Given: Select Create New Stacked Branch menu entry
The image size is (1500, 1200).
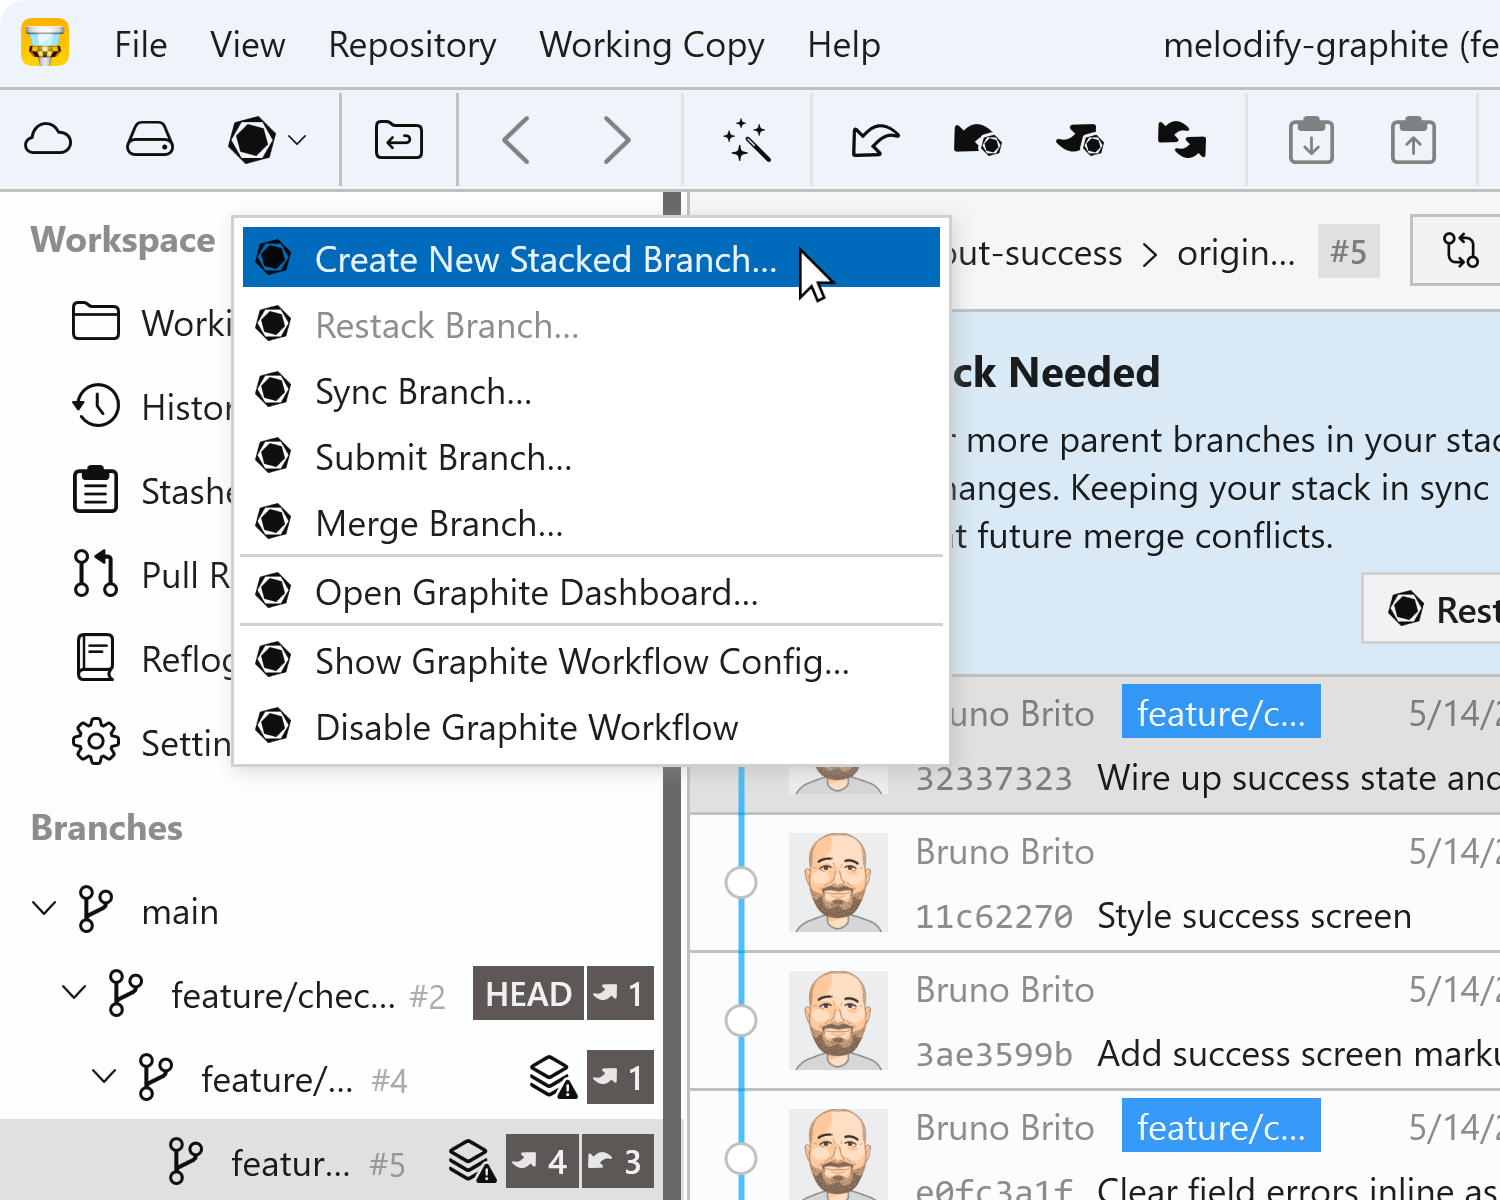Looking at the screenshot, I should 591,258.
